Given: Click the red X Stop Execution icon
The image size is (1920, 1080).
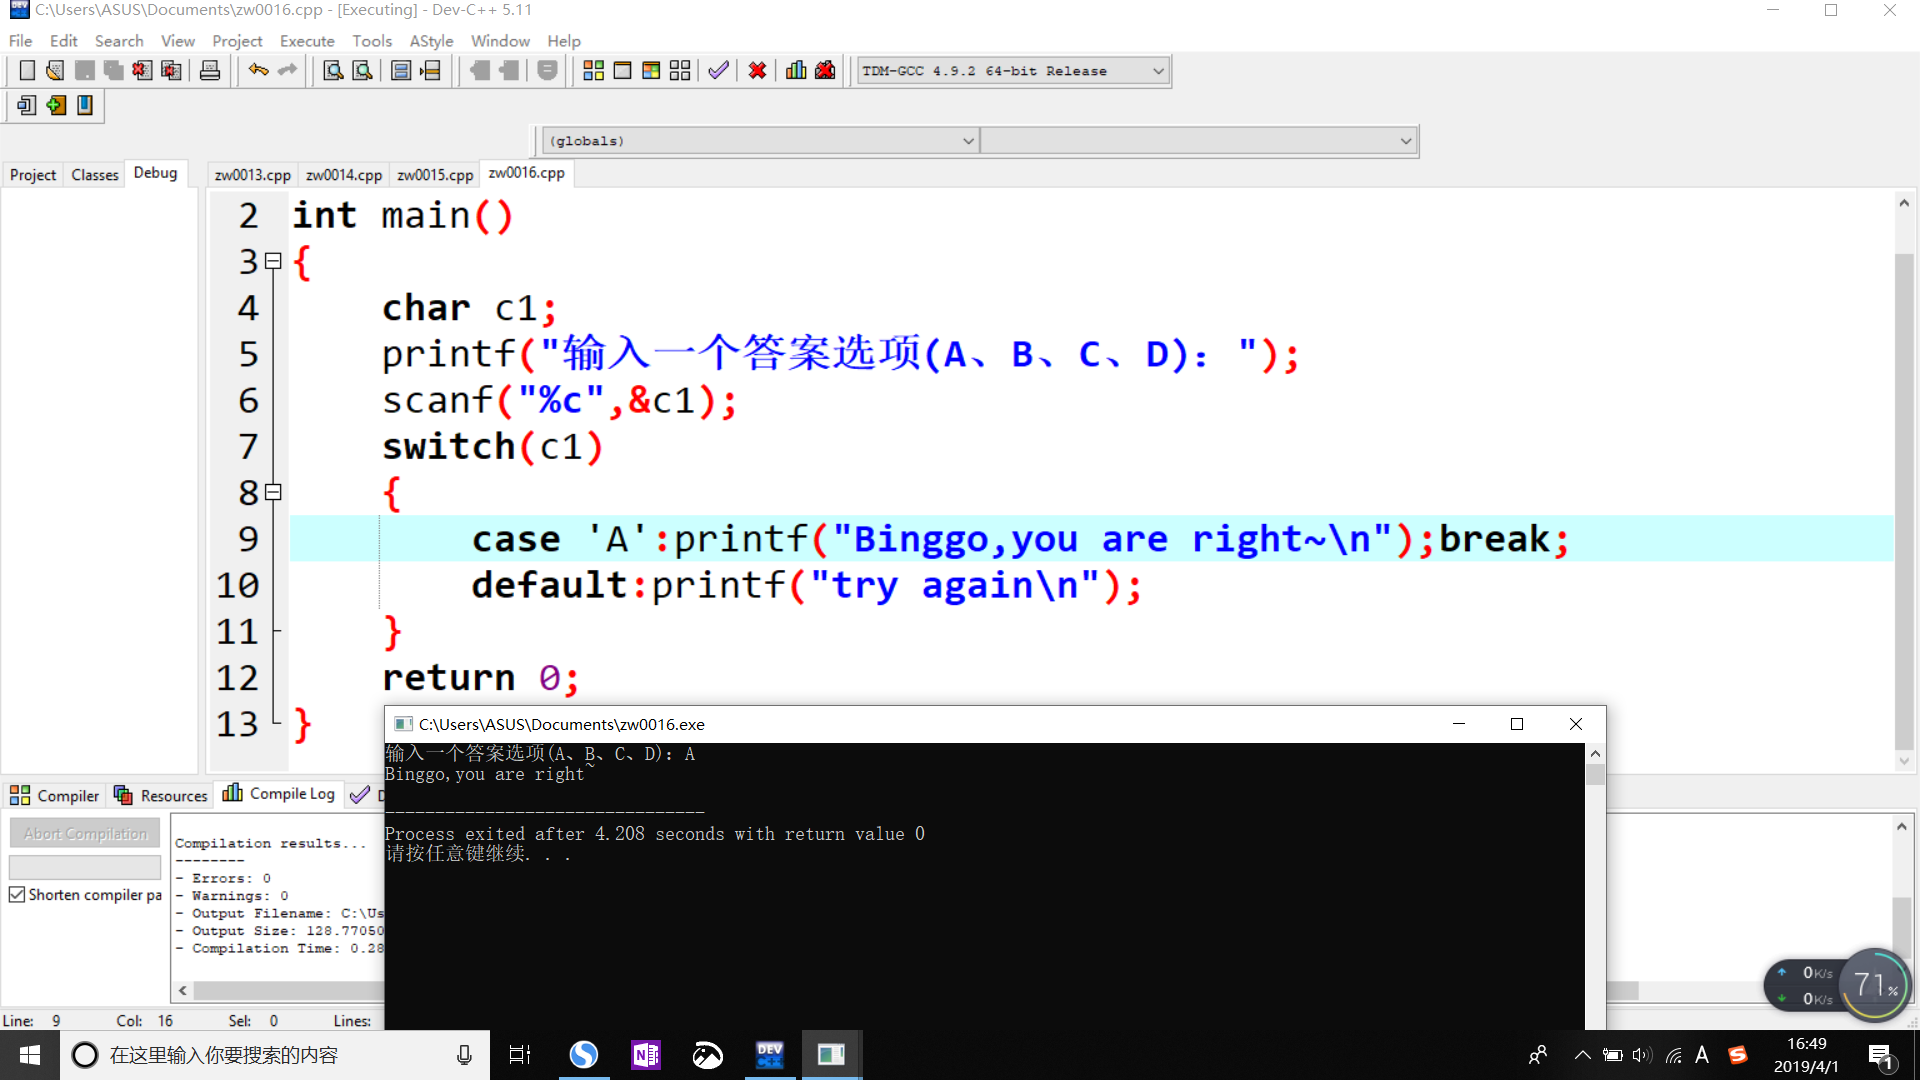Looking at the screenshot, I should click(x=757, y=71).
